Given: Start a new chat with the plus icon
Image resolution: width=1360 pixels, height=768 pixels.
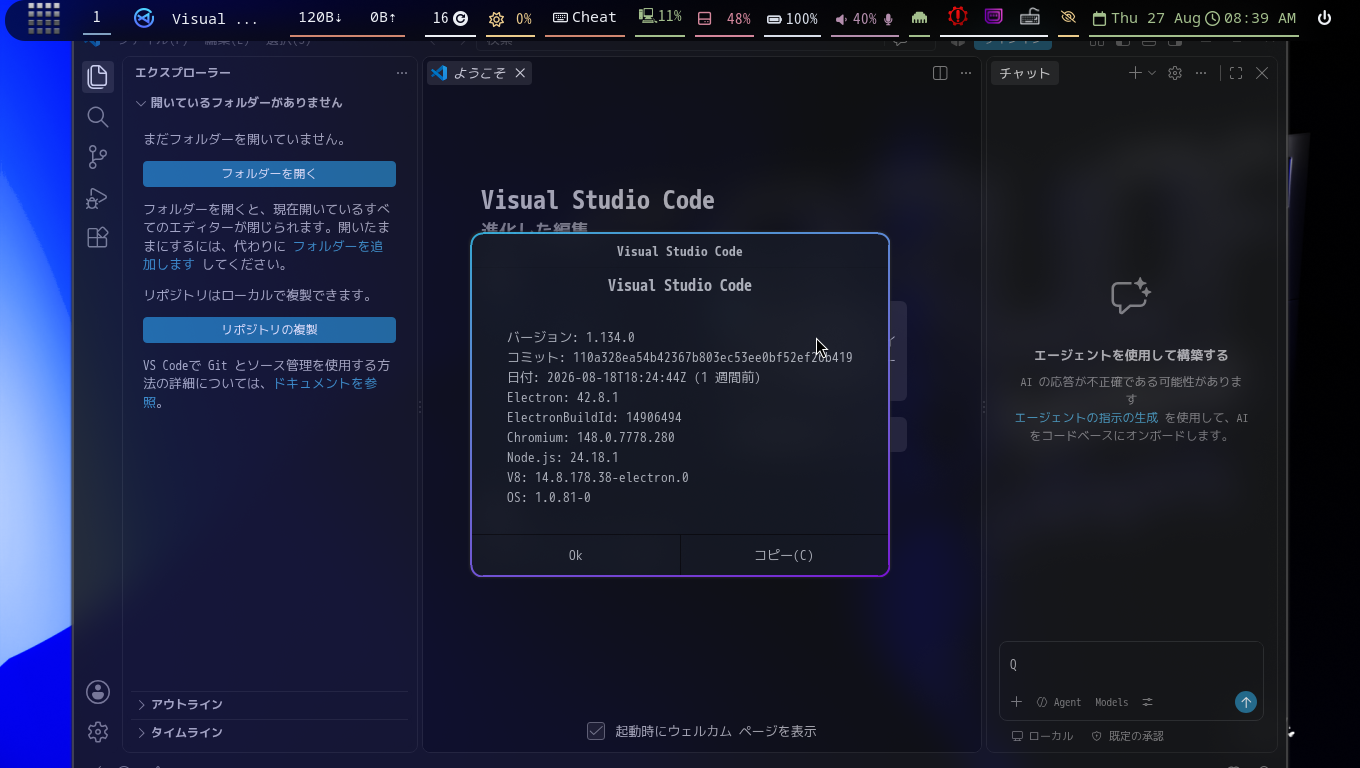Looking at the screenshot, I should click(1135, 73).
